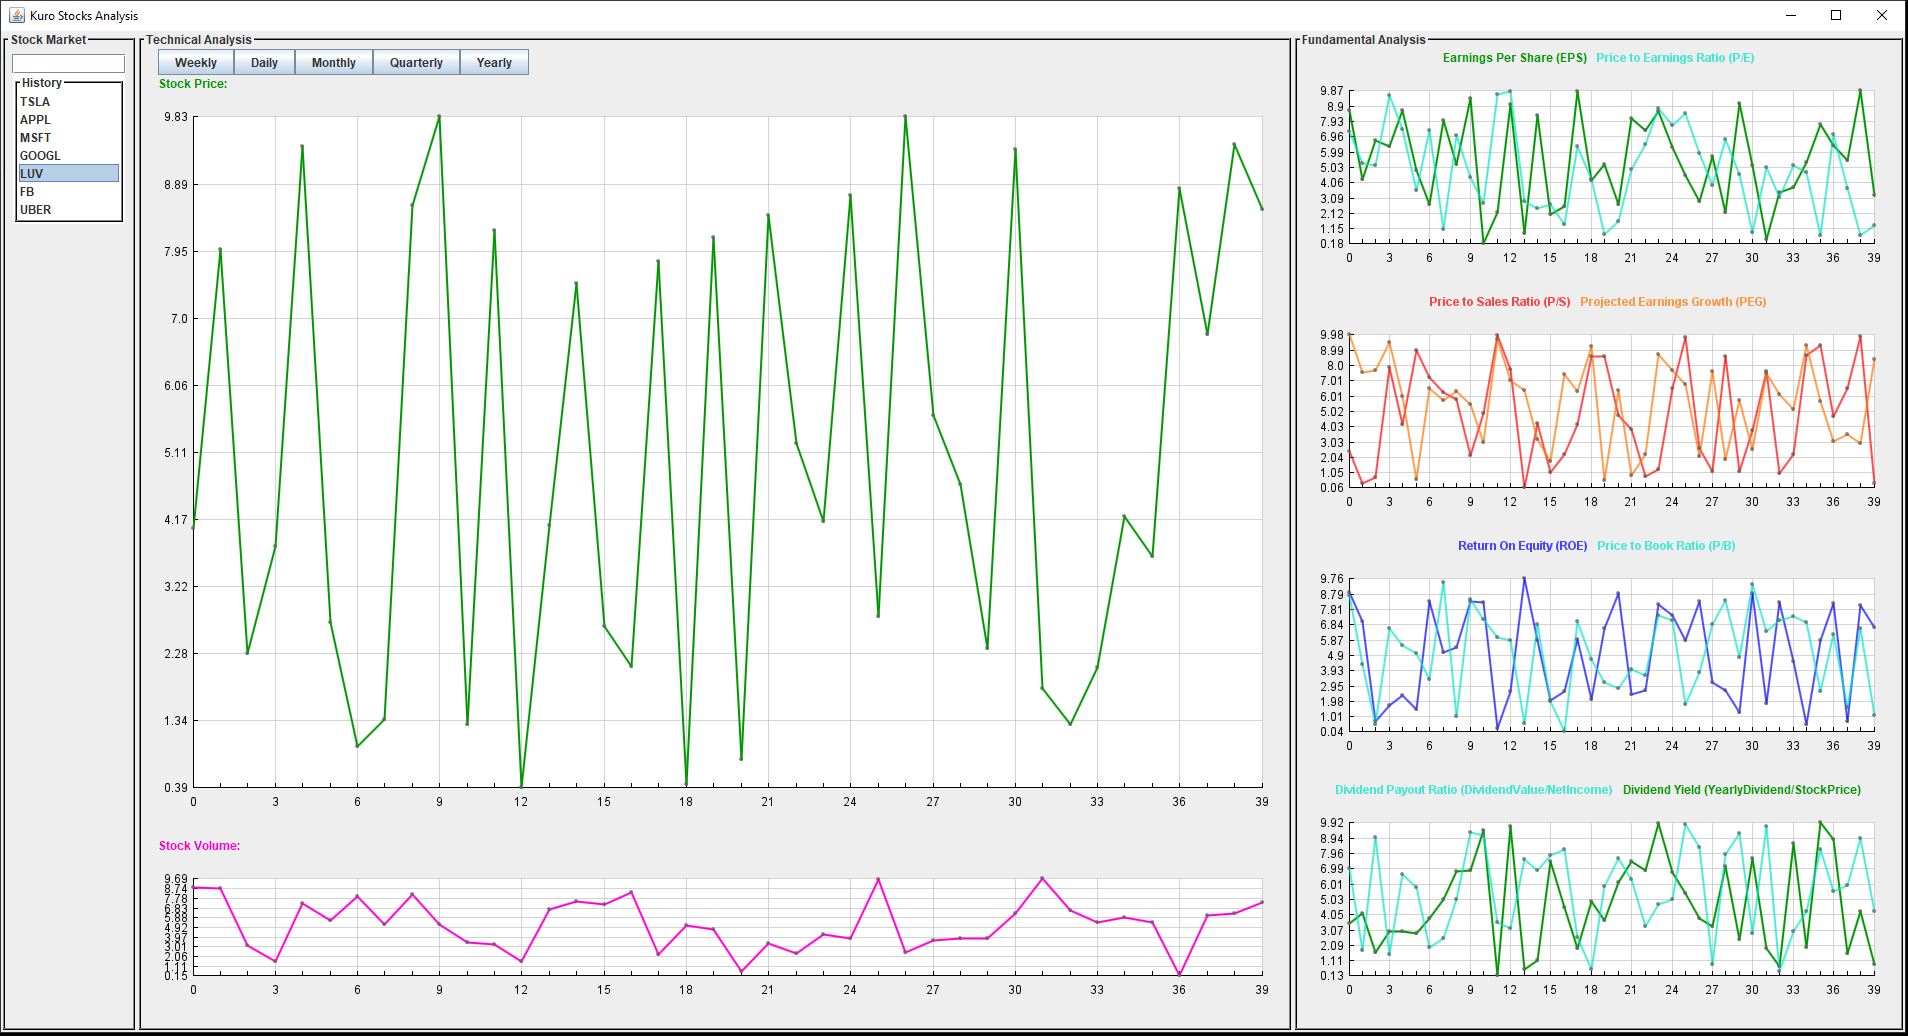
Task: Select GOOGL in the History list
Action: pos(39,155)
